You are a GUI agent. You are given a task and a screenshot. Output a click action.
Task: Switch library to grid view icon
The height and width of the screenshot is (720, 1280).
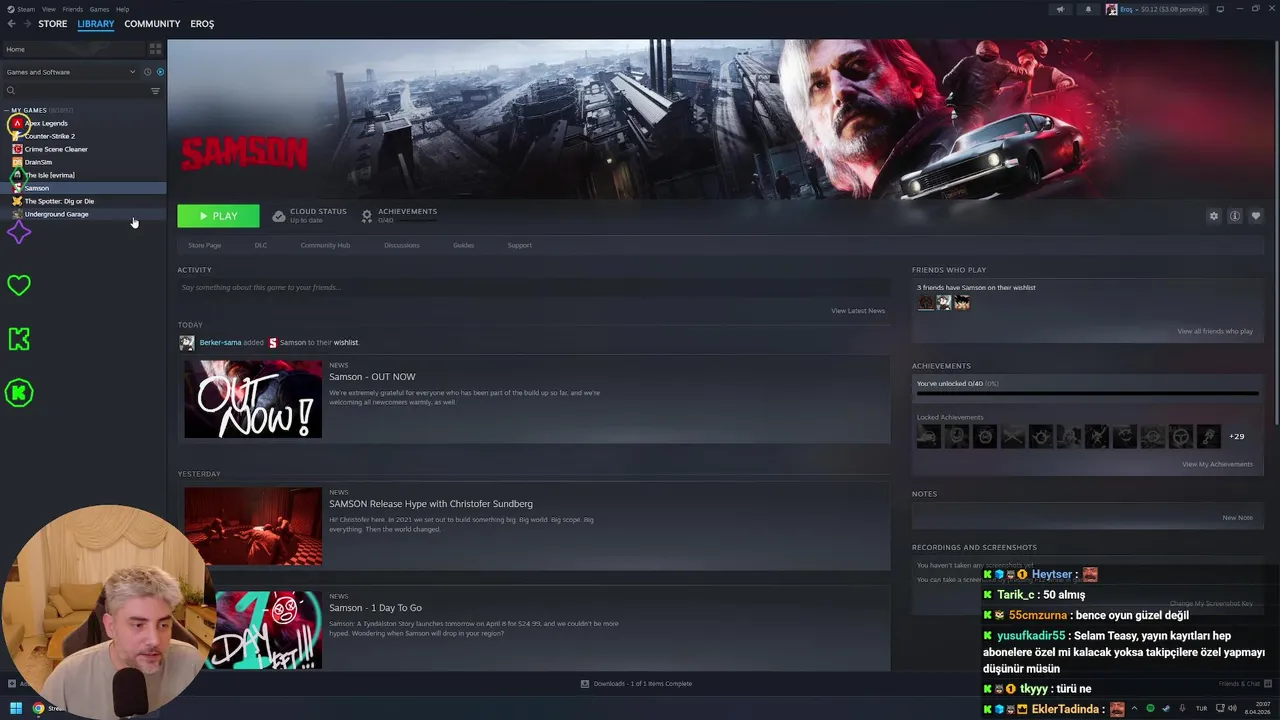155,49
